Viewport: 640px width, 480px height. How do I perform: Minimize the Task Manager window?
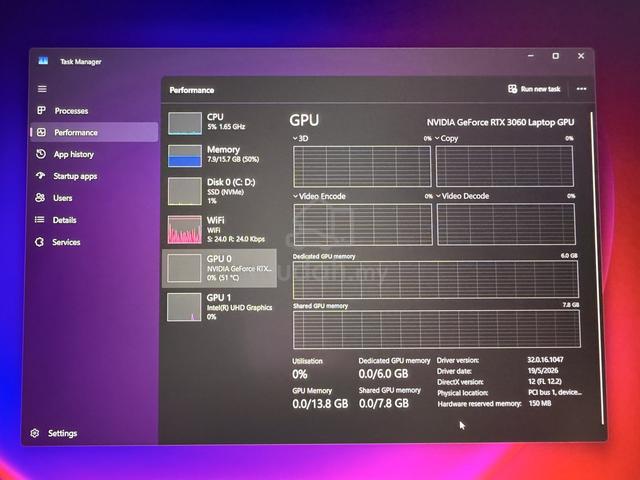pyautogui.click(x=531, y=56)
